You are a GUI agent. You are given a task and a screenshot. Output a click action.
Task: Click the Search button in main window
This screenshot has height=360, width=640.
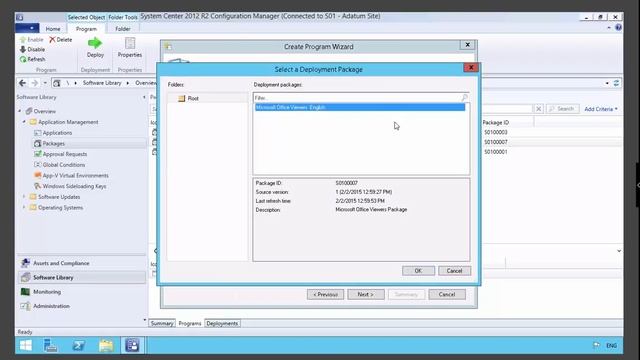pyautogui.click(x=562, y=109)
